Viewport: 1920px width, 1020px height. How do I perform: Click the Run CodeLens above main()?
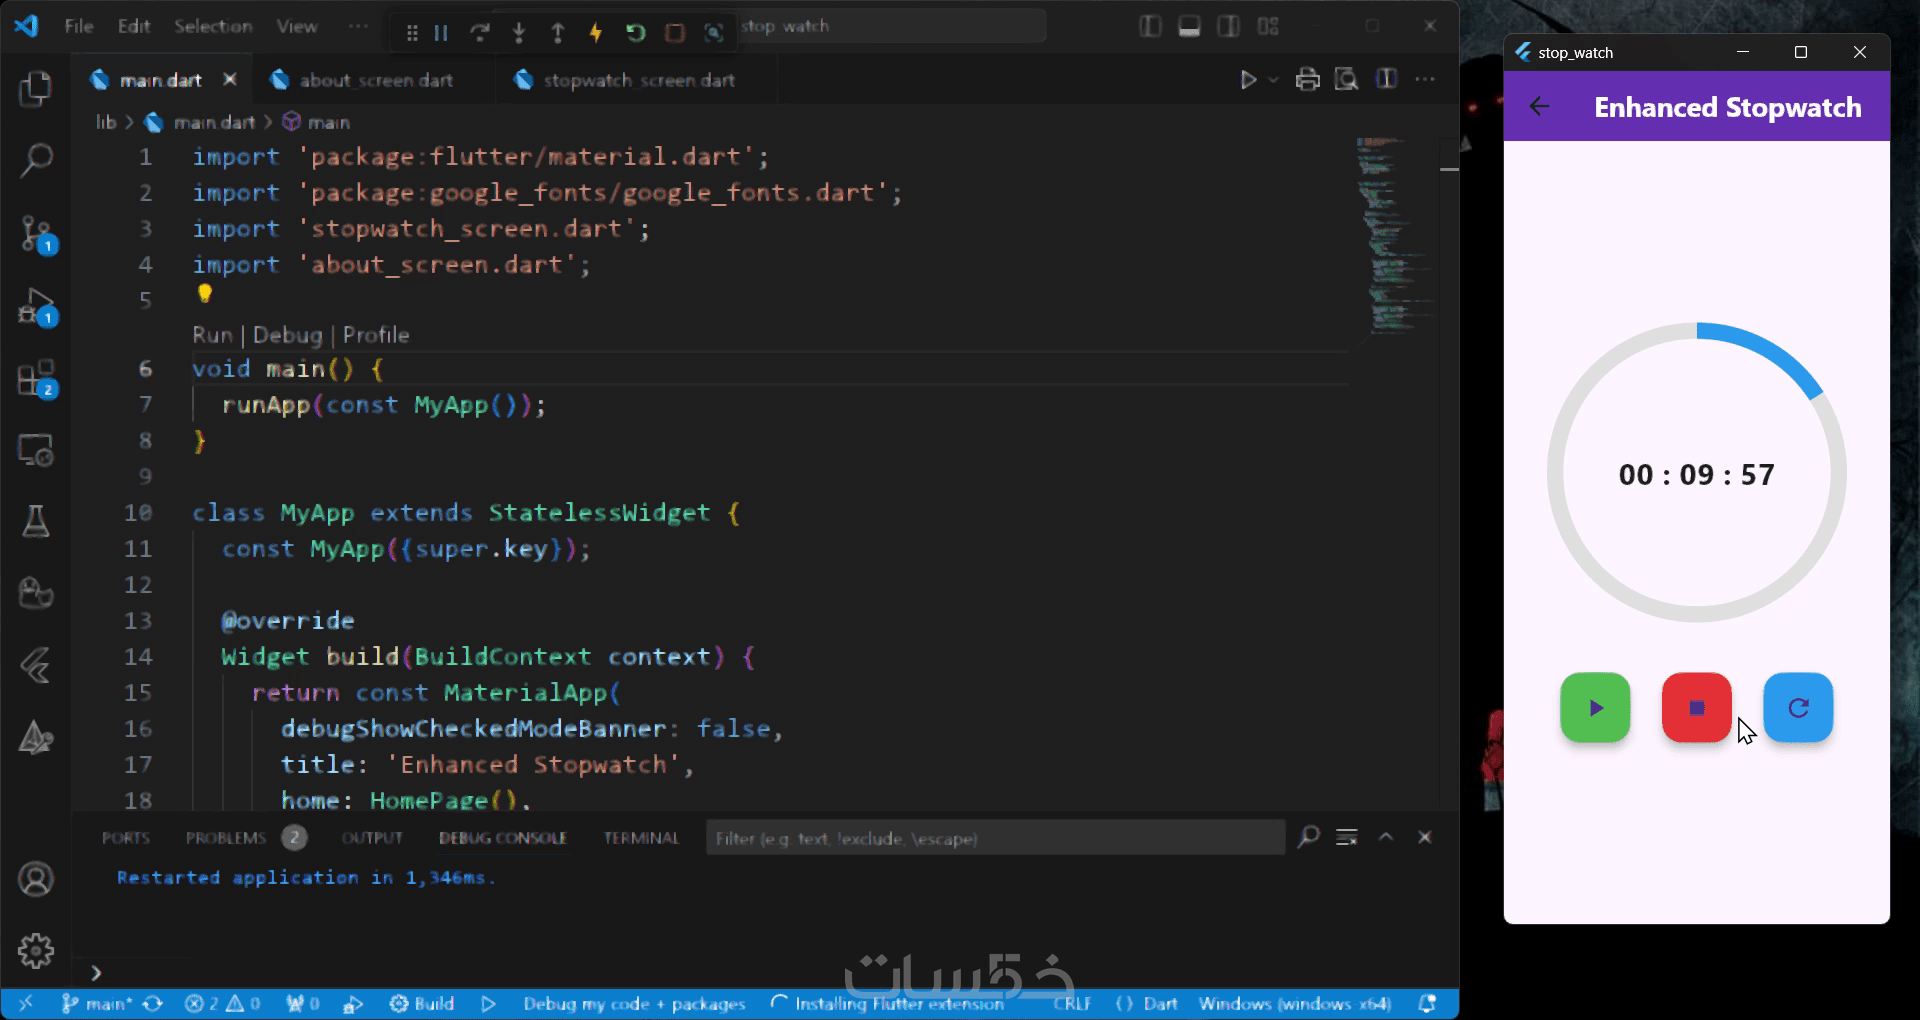point(212,335)
